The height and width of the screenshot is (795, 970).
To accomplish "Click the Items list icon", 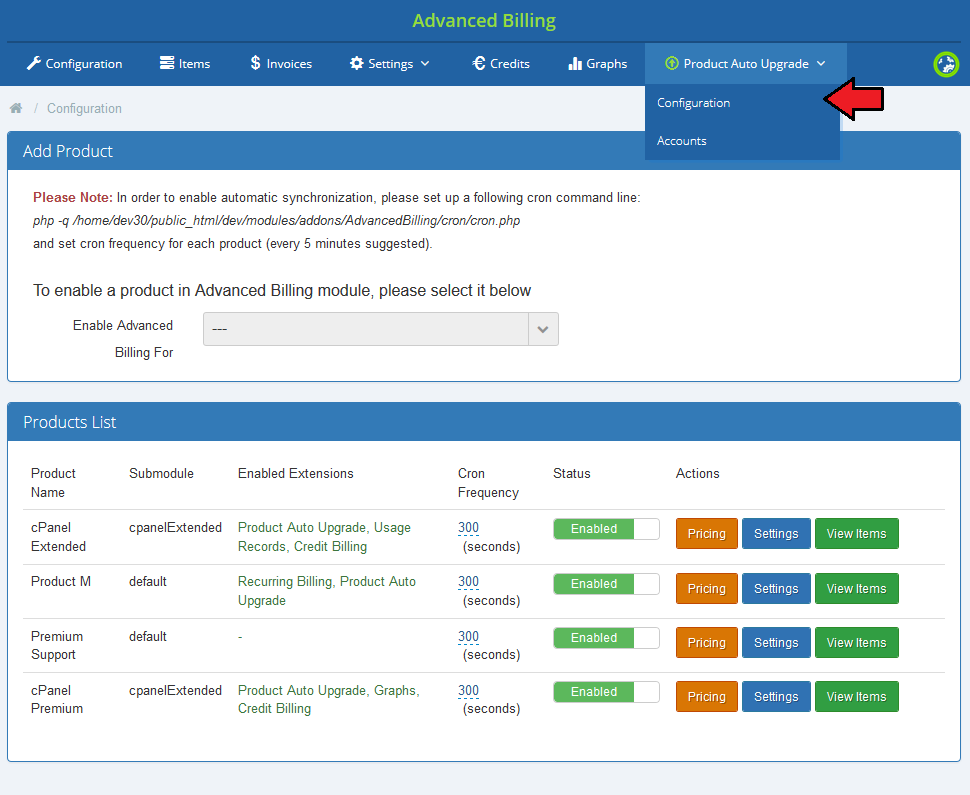I will click(x=167, y=63).
